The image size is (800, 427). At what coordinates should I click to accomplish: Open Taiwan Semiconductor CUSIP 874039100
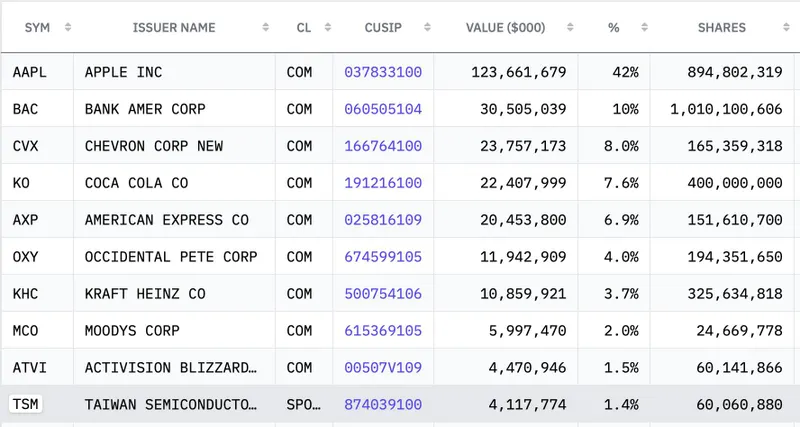tap(383, 405)
